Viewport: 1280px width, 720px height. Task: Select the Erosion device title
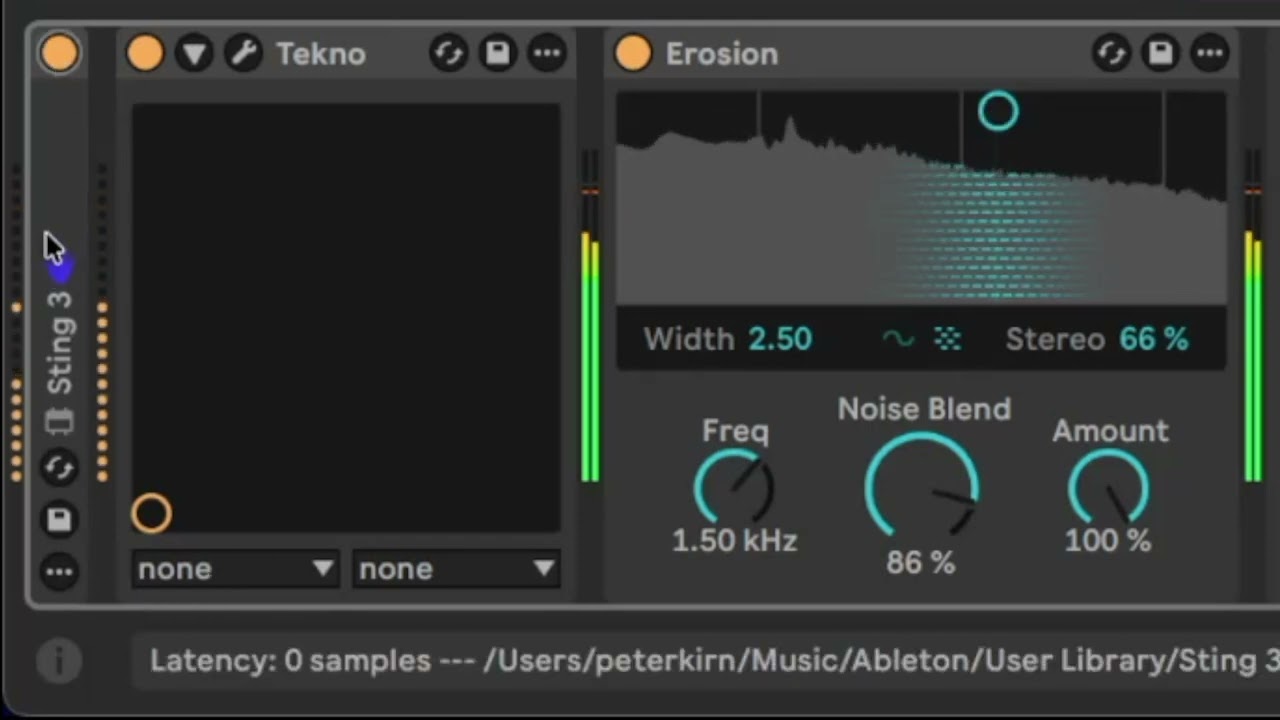pos(722,54)
